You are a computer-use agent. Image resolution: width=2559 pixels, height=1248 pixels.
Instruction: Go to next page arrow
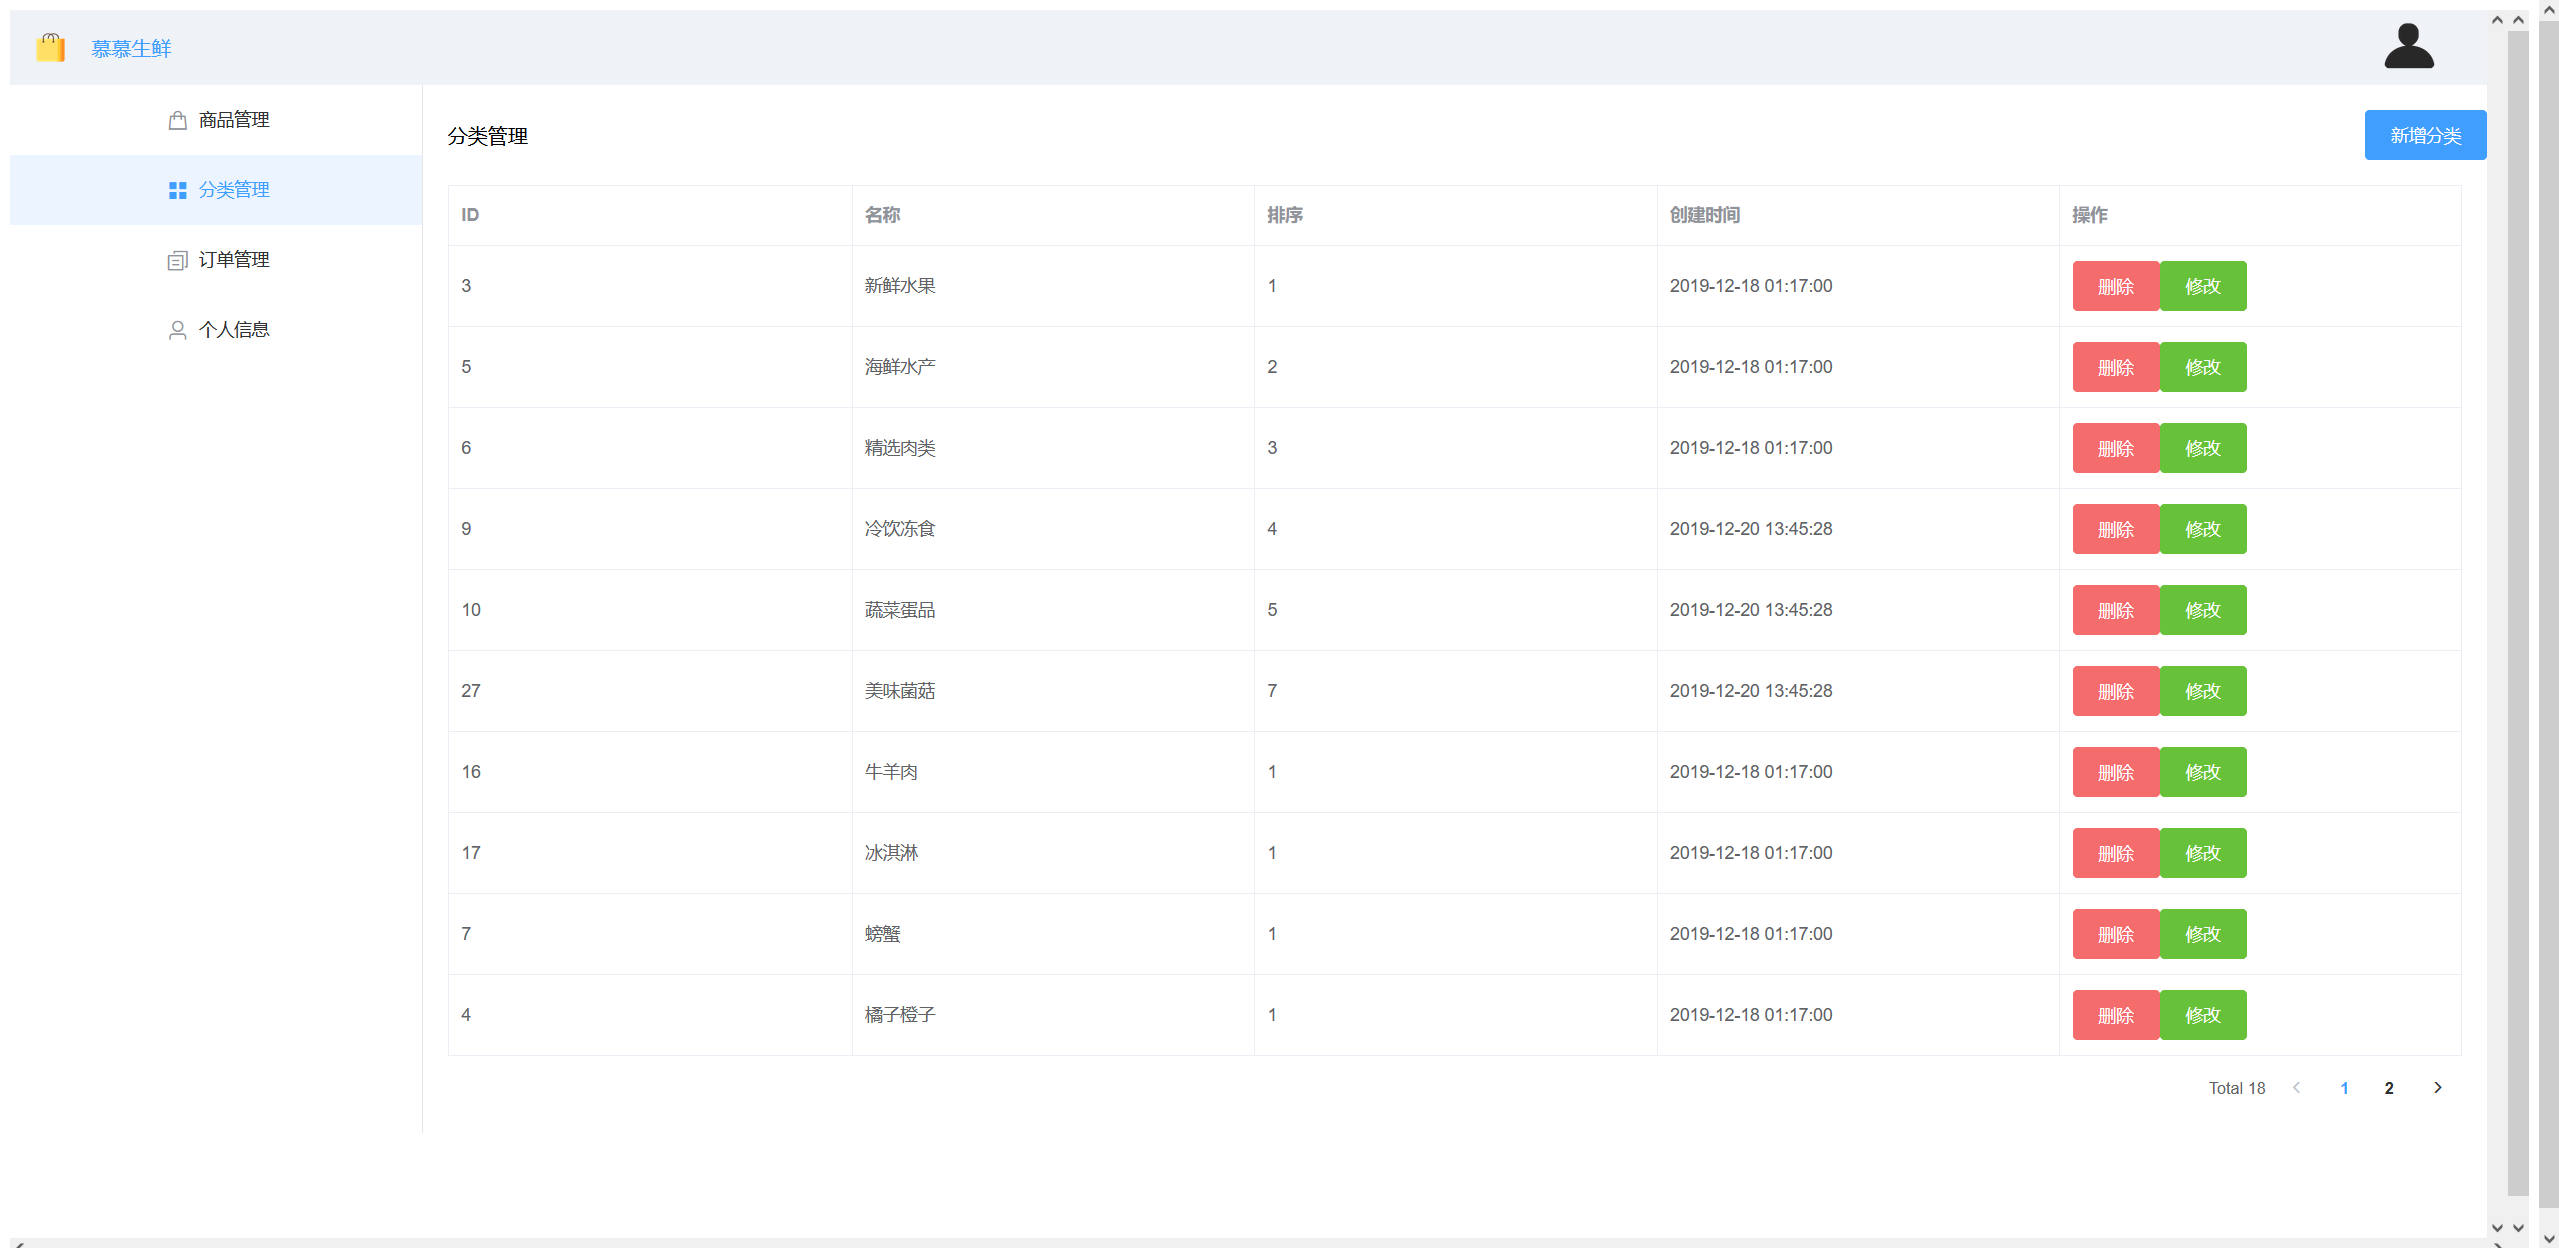pyautogui.click(x=2437, y=1088)
